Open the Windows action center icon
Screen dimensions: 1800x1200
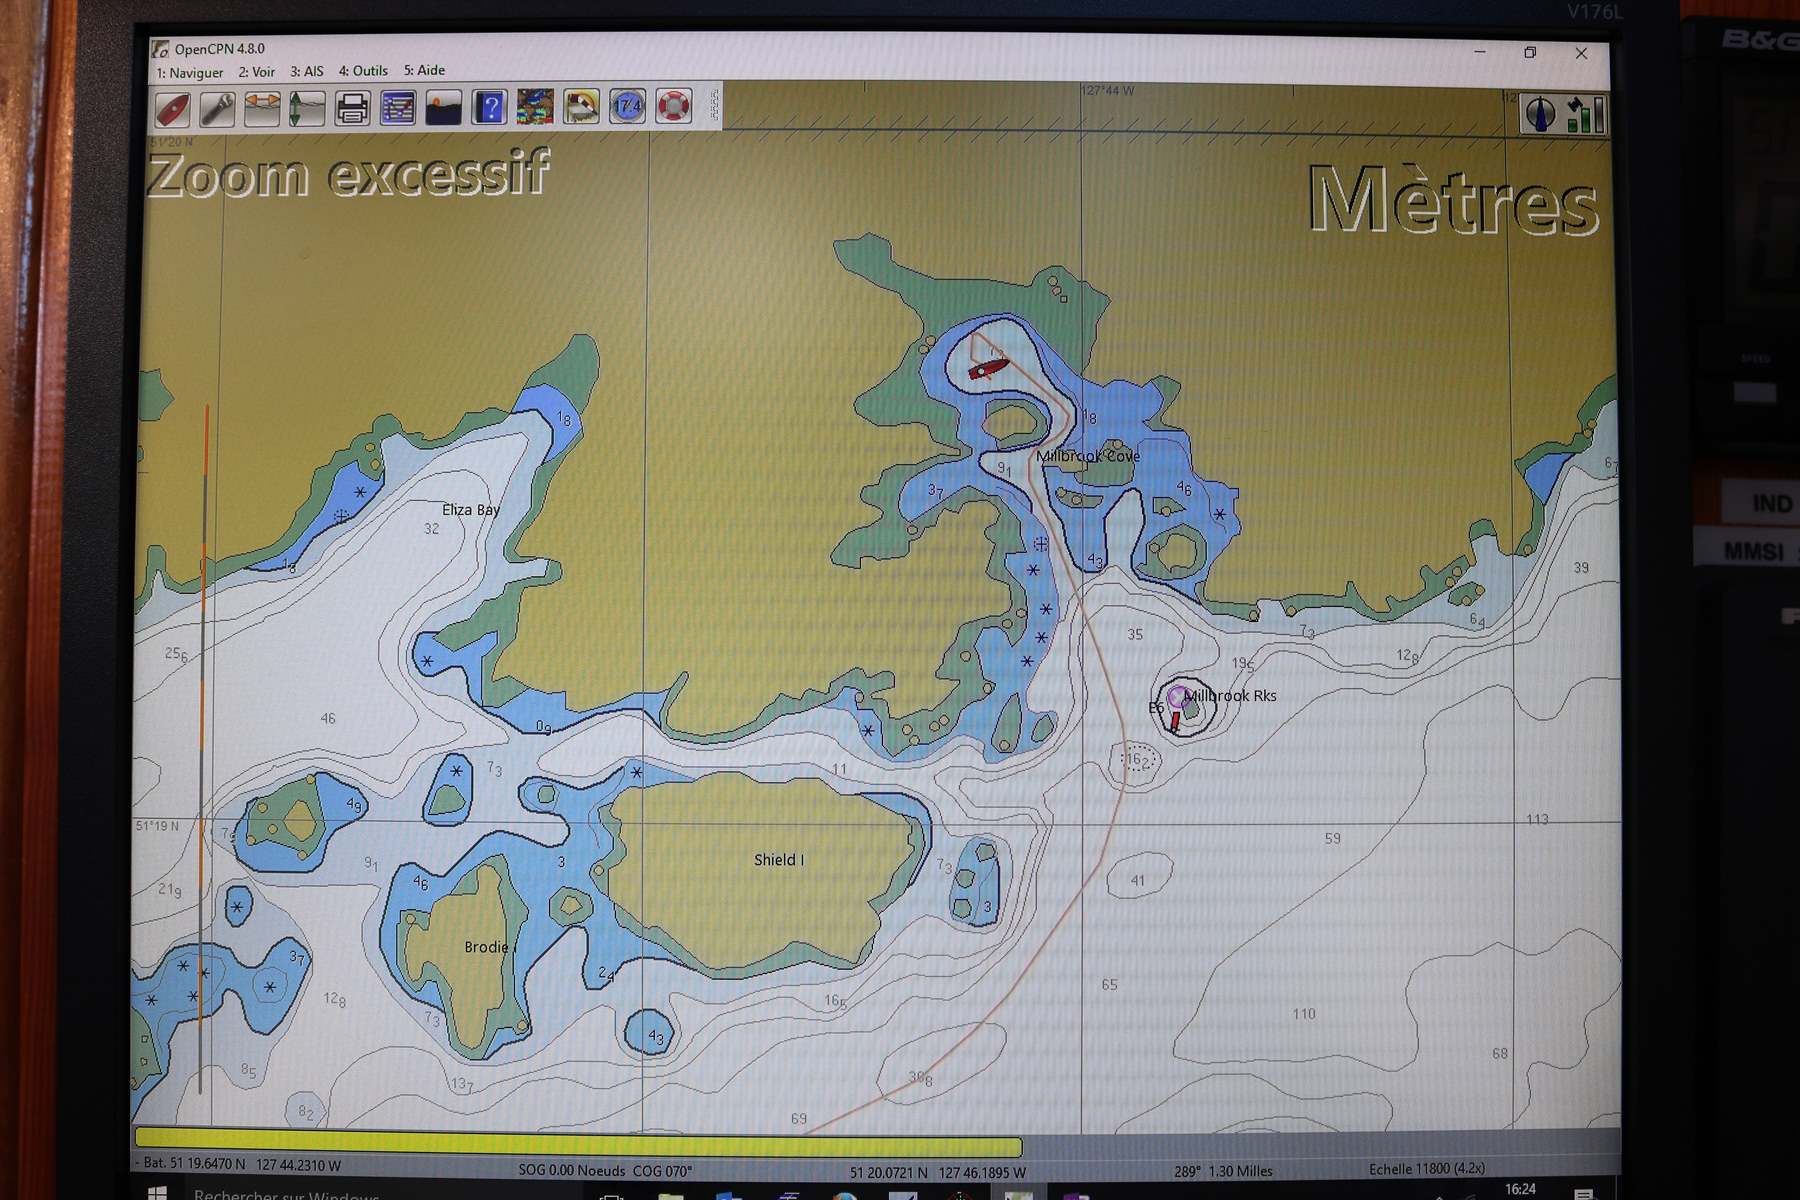click(1583, 1193)
